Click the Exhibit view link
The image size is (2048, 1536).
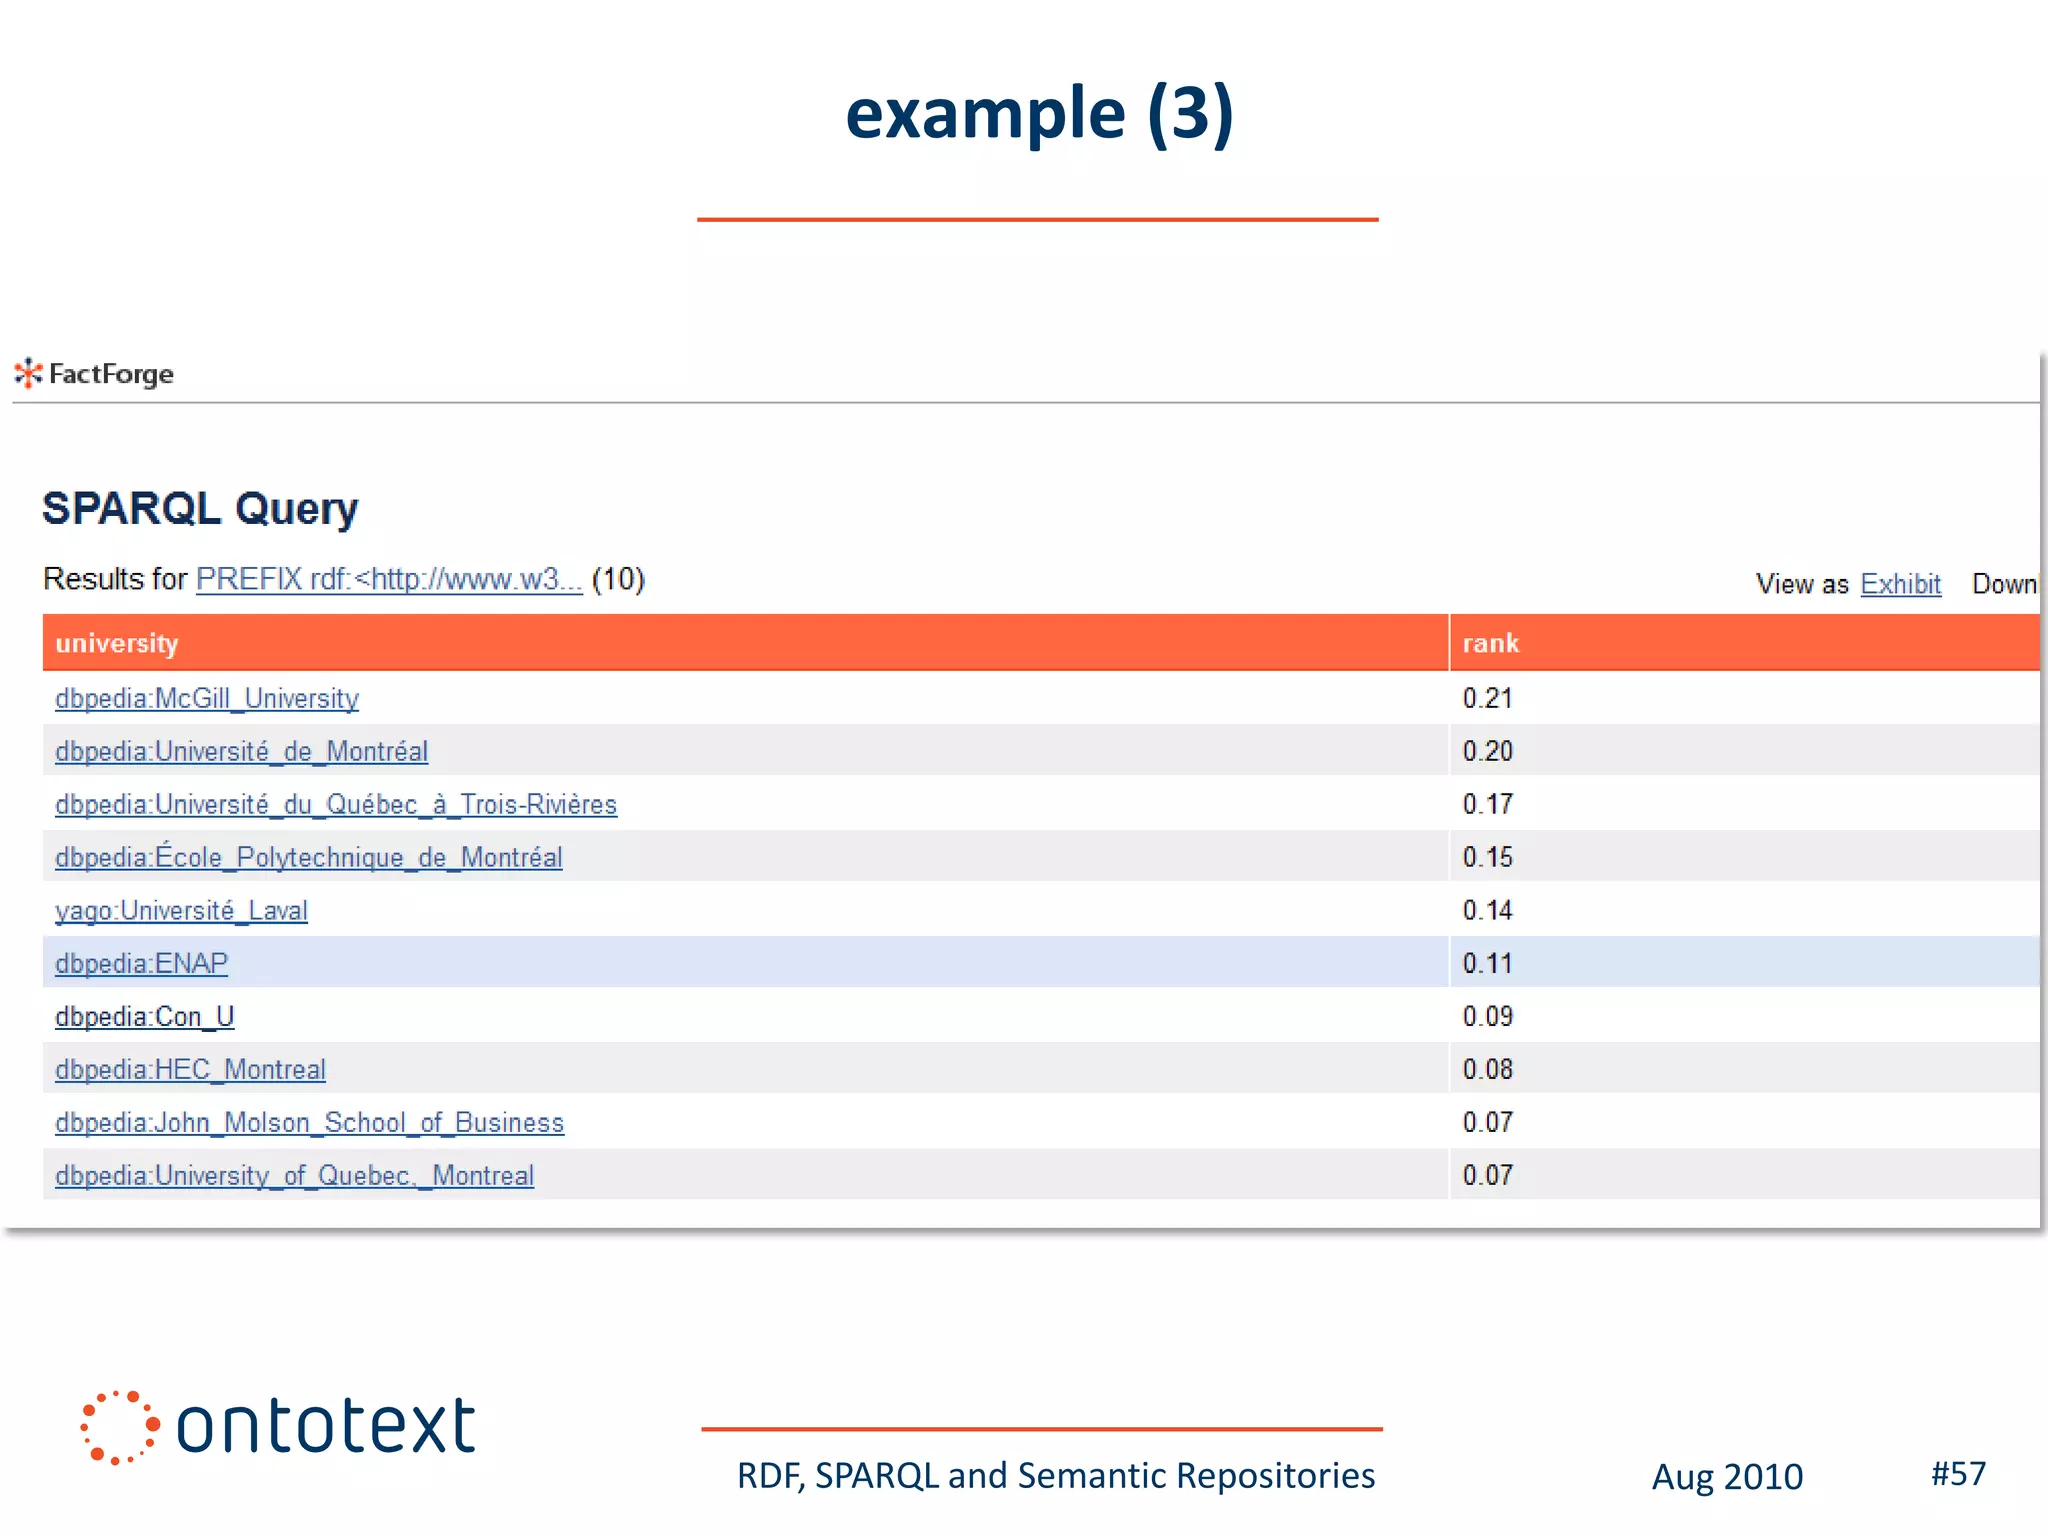click(1900, 584)
